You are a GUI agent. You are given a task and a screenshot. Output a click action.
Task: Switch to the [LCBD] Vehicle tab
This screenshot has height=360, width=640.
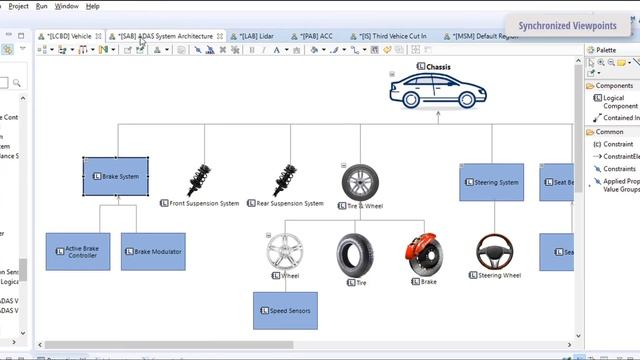(x=69, y=36)
